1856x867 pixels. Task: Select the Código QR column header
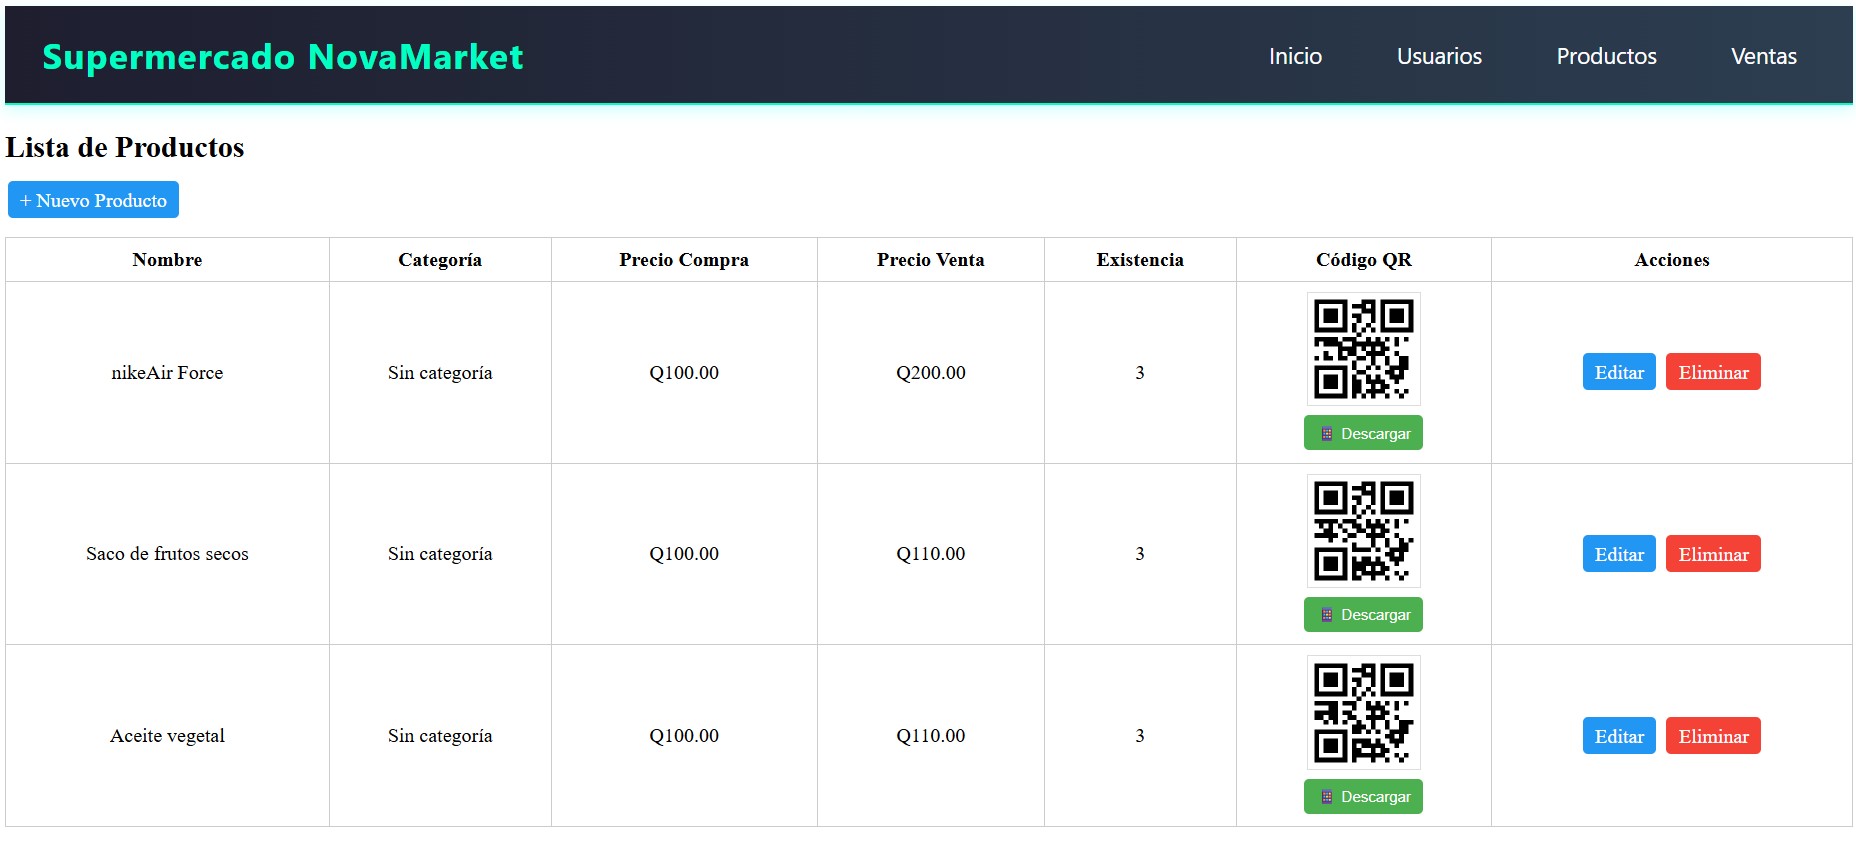[1364, 260]
